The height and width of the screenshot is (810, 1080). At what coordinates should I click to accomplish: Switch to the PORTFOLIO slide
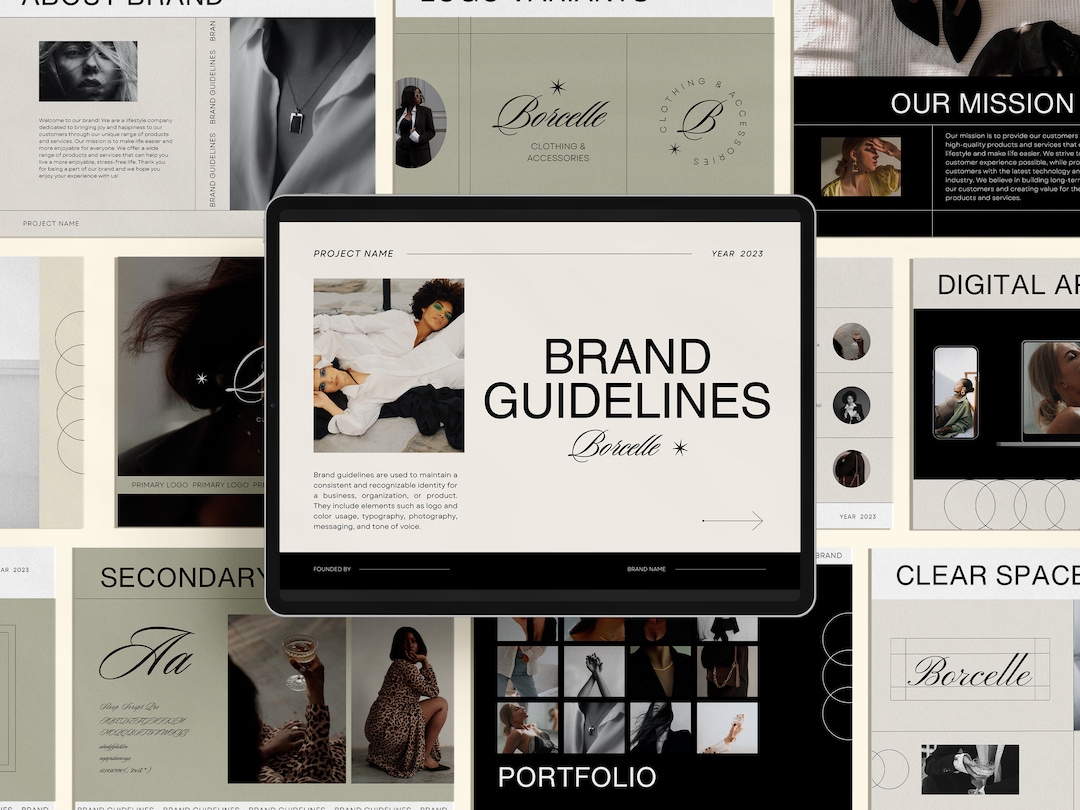pyautogui.click(x=575, y=777)
